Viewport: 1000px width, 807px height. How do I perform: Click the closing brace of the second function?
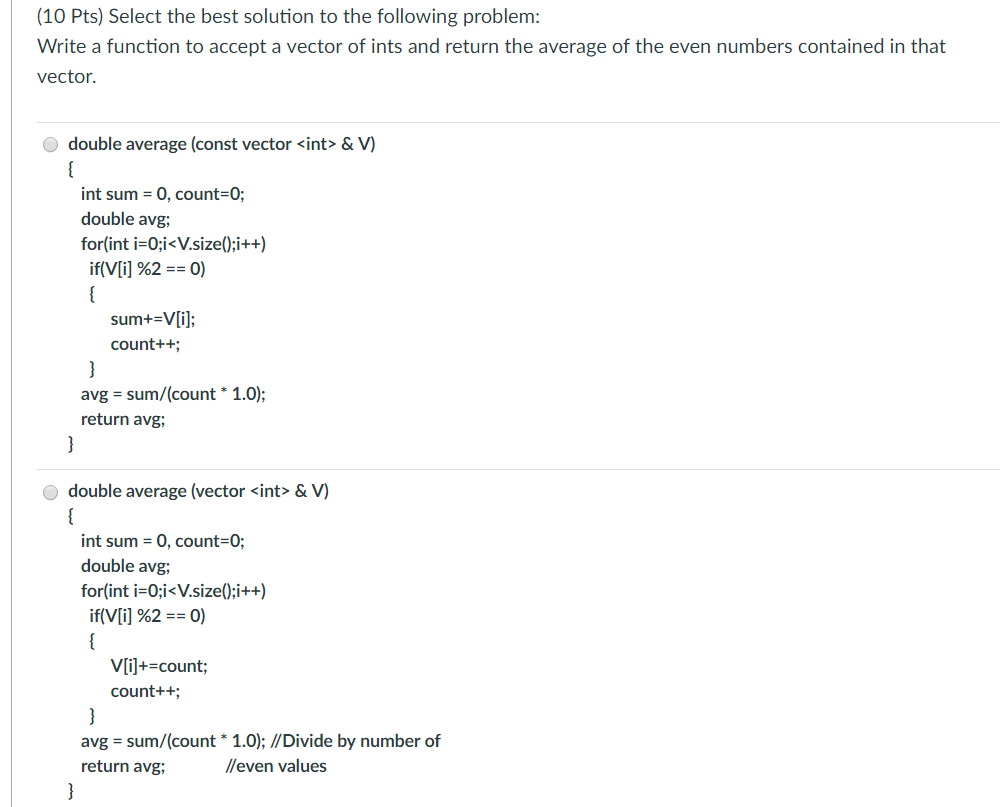(69, 789)
